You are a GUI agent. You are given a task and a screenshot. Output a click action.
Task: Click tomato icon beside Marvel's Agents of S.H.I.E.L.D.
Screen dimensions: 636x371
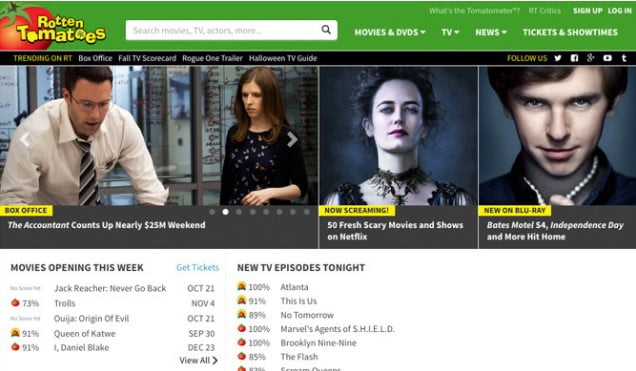242,328
